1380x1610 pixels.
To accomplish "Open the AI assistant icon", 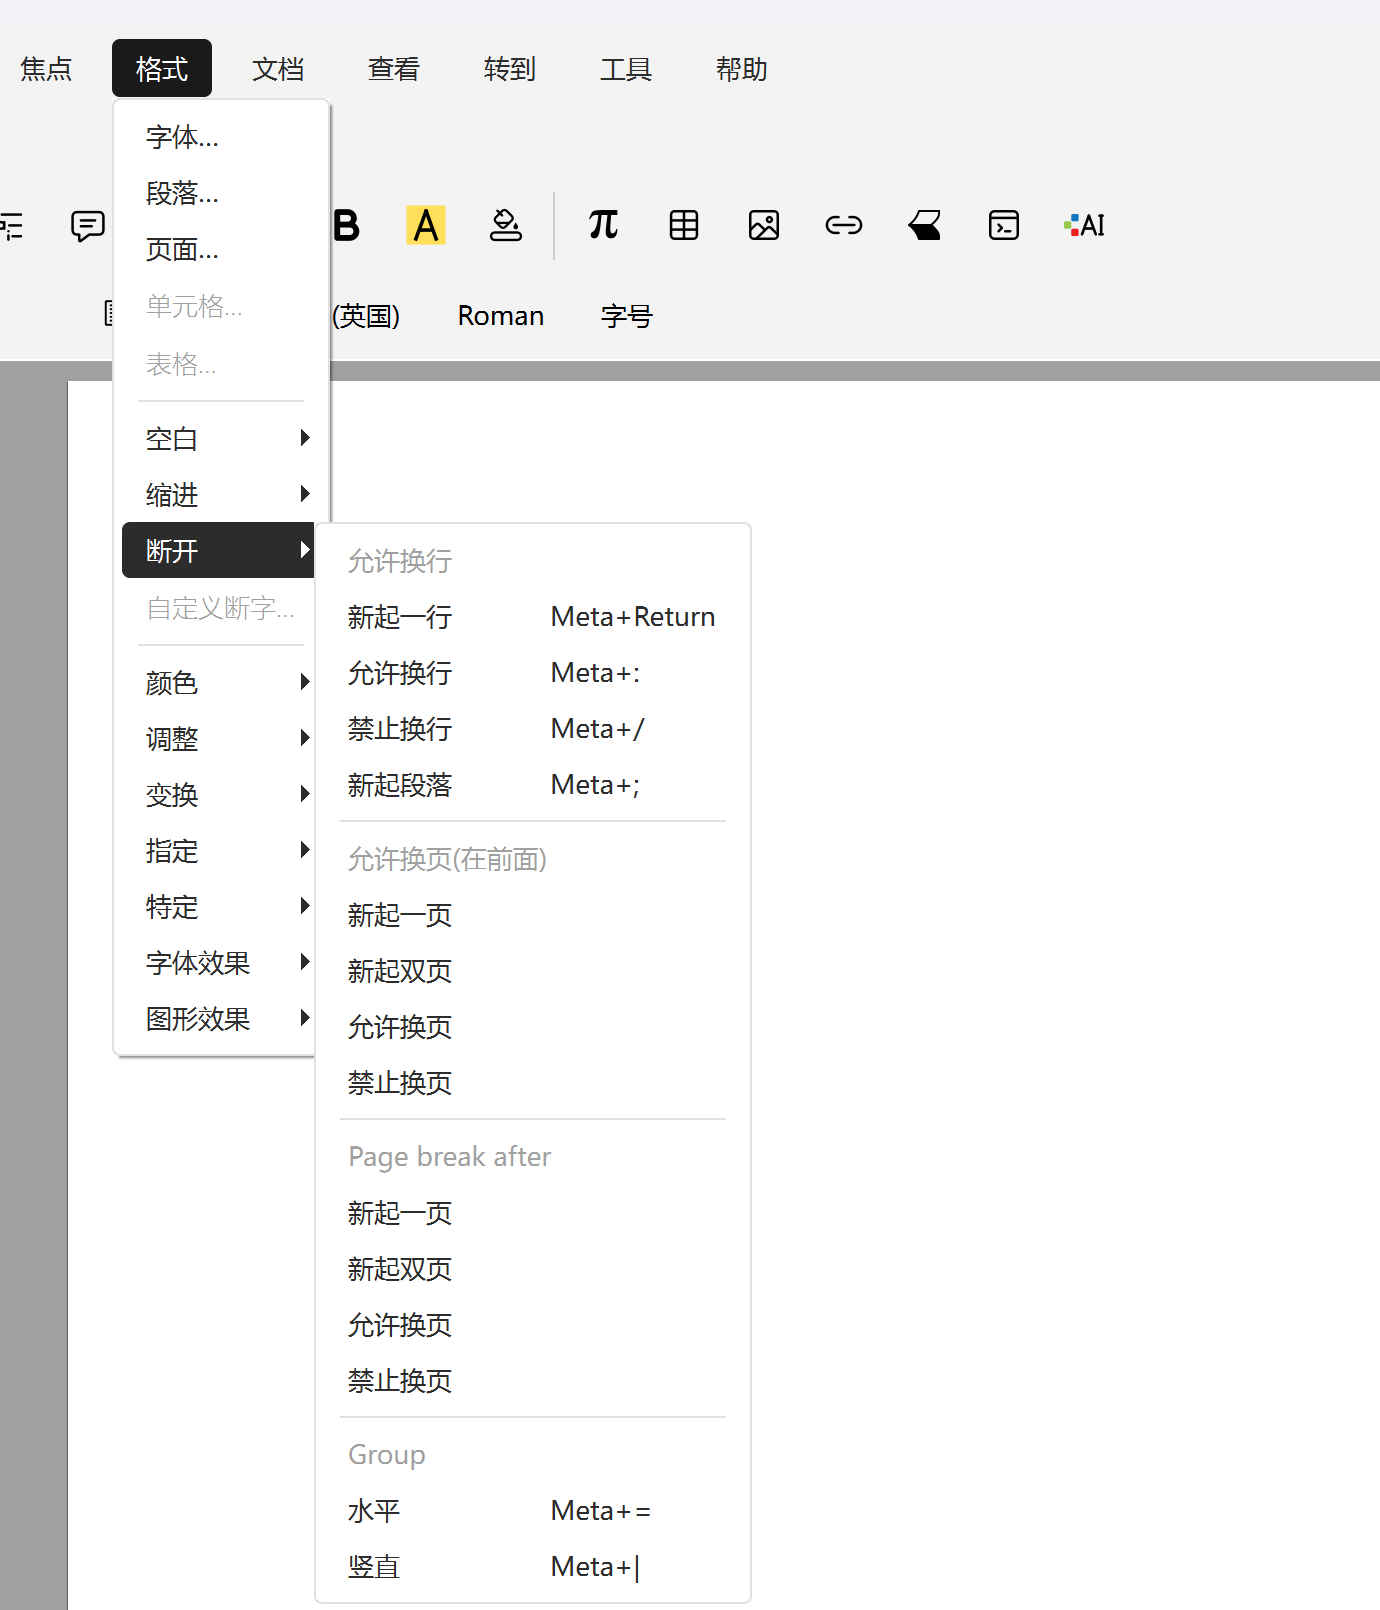I will [x=1085, y=226].
